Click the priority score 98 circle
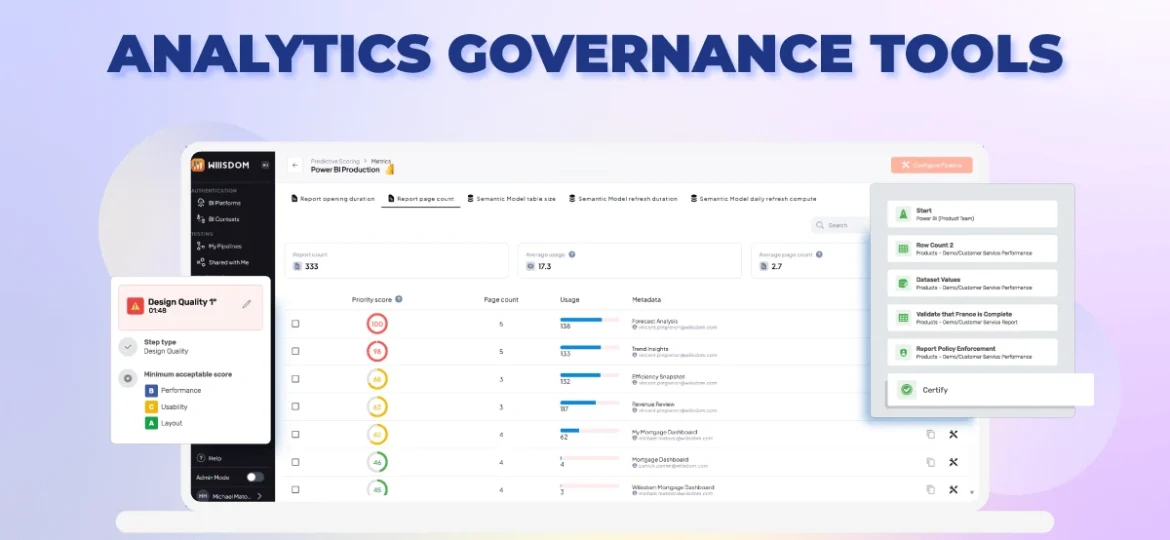 377,351
